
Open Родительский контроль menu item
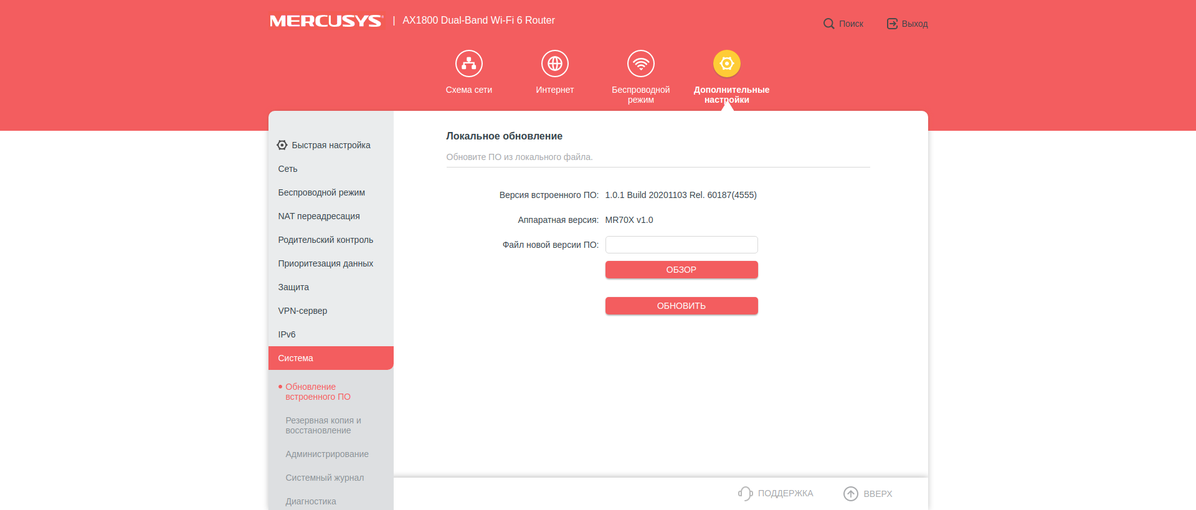coord(325,240)
